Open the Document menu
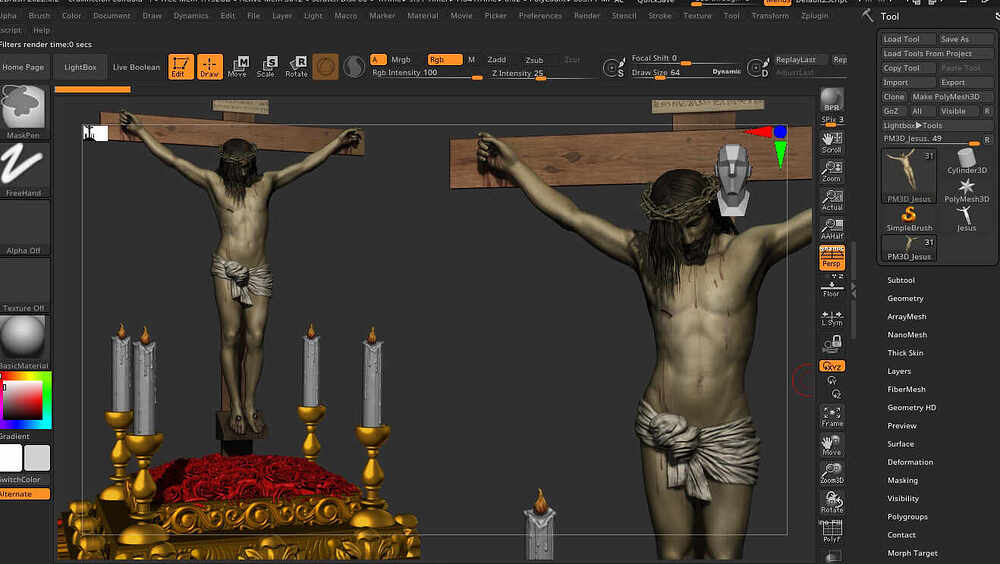Image resolution: width=1000 pixels, height=564 pixels. tap(111, 15)
